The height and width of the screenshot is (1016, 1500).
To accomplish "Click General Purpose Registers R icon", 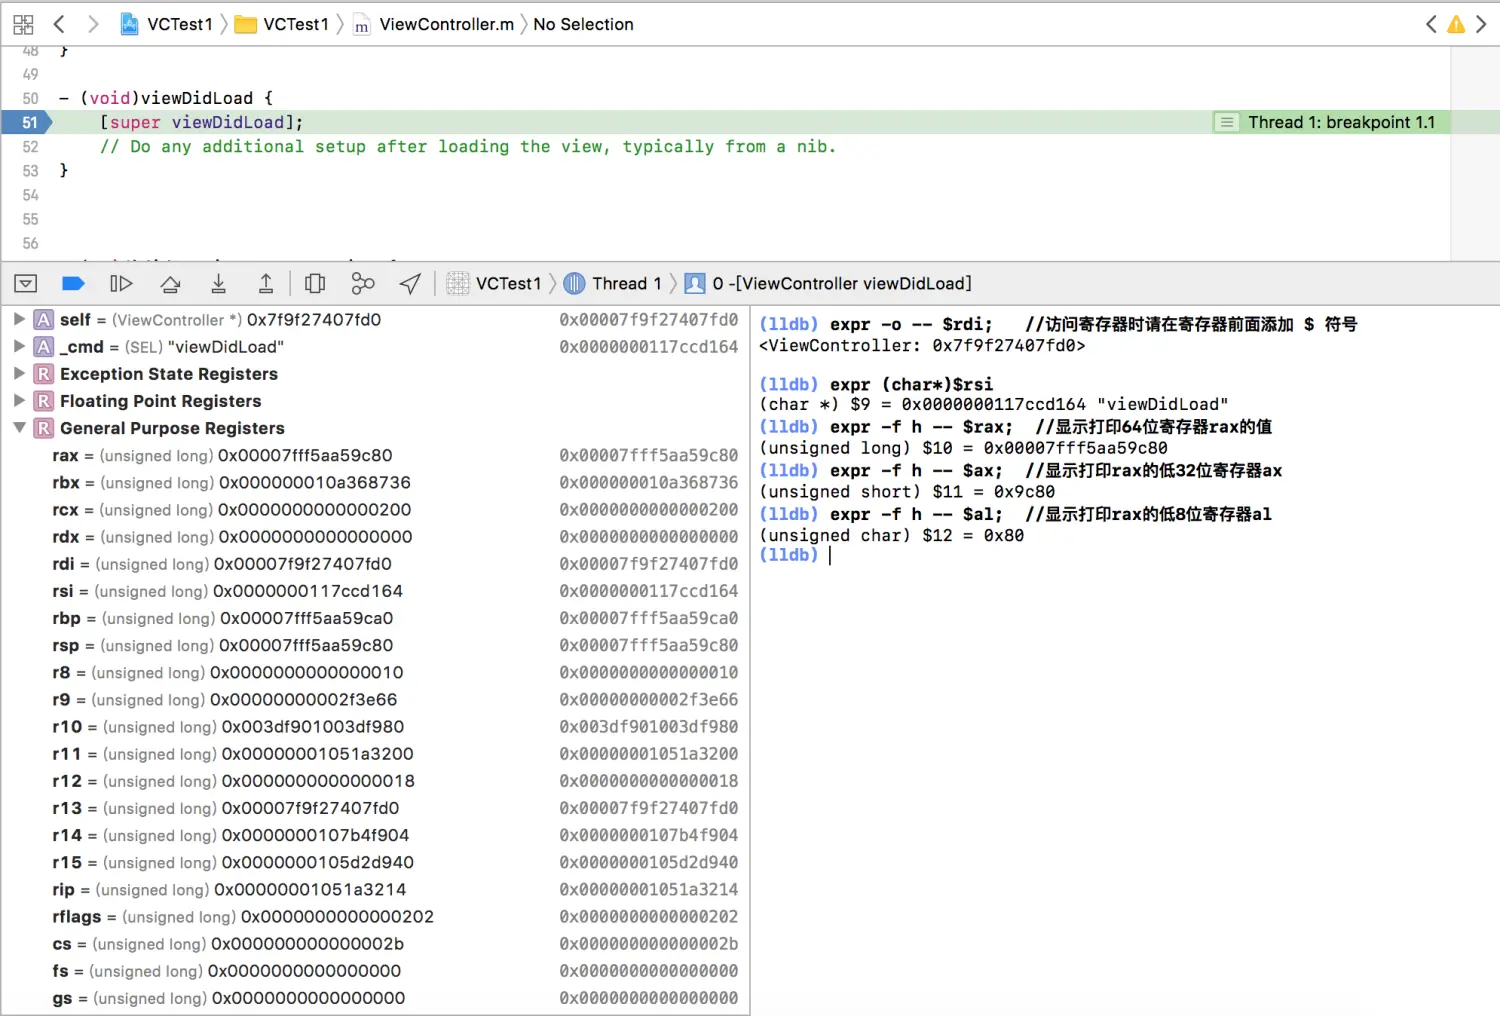I will [x=44, y=428].
